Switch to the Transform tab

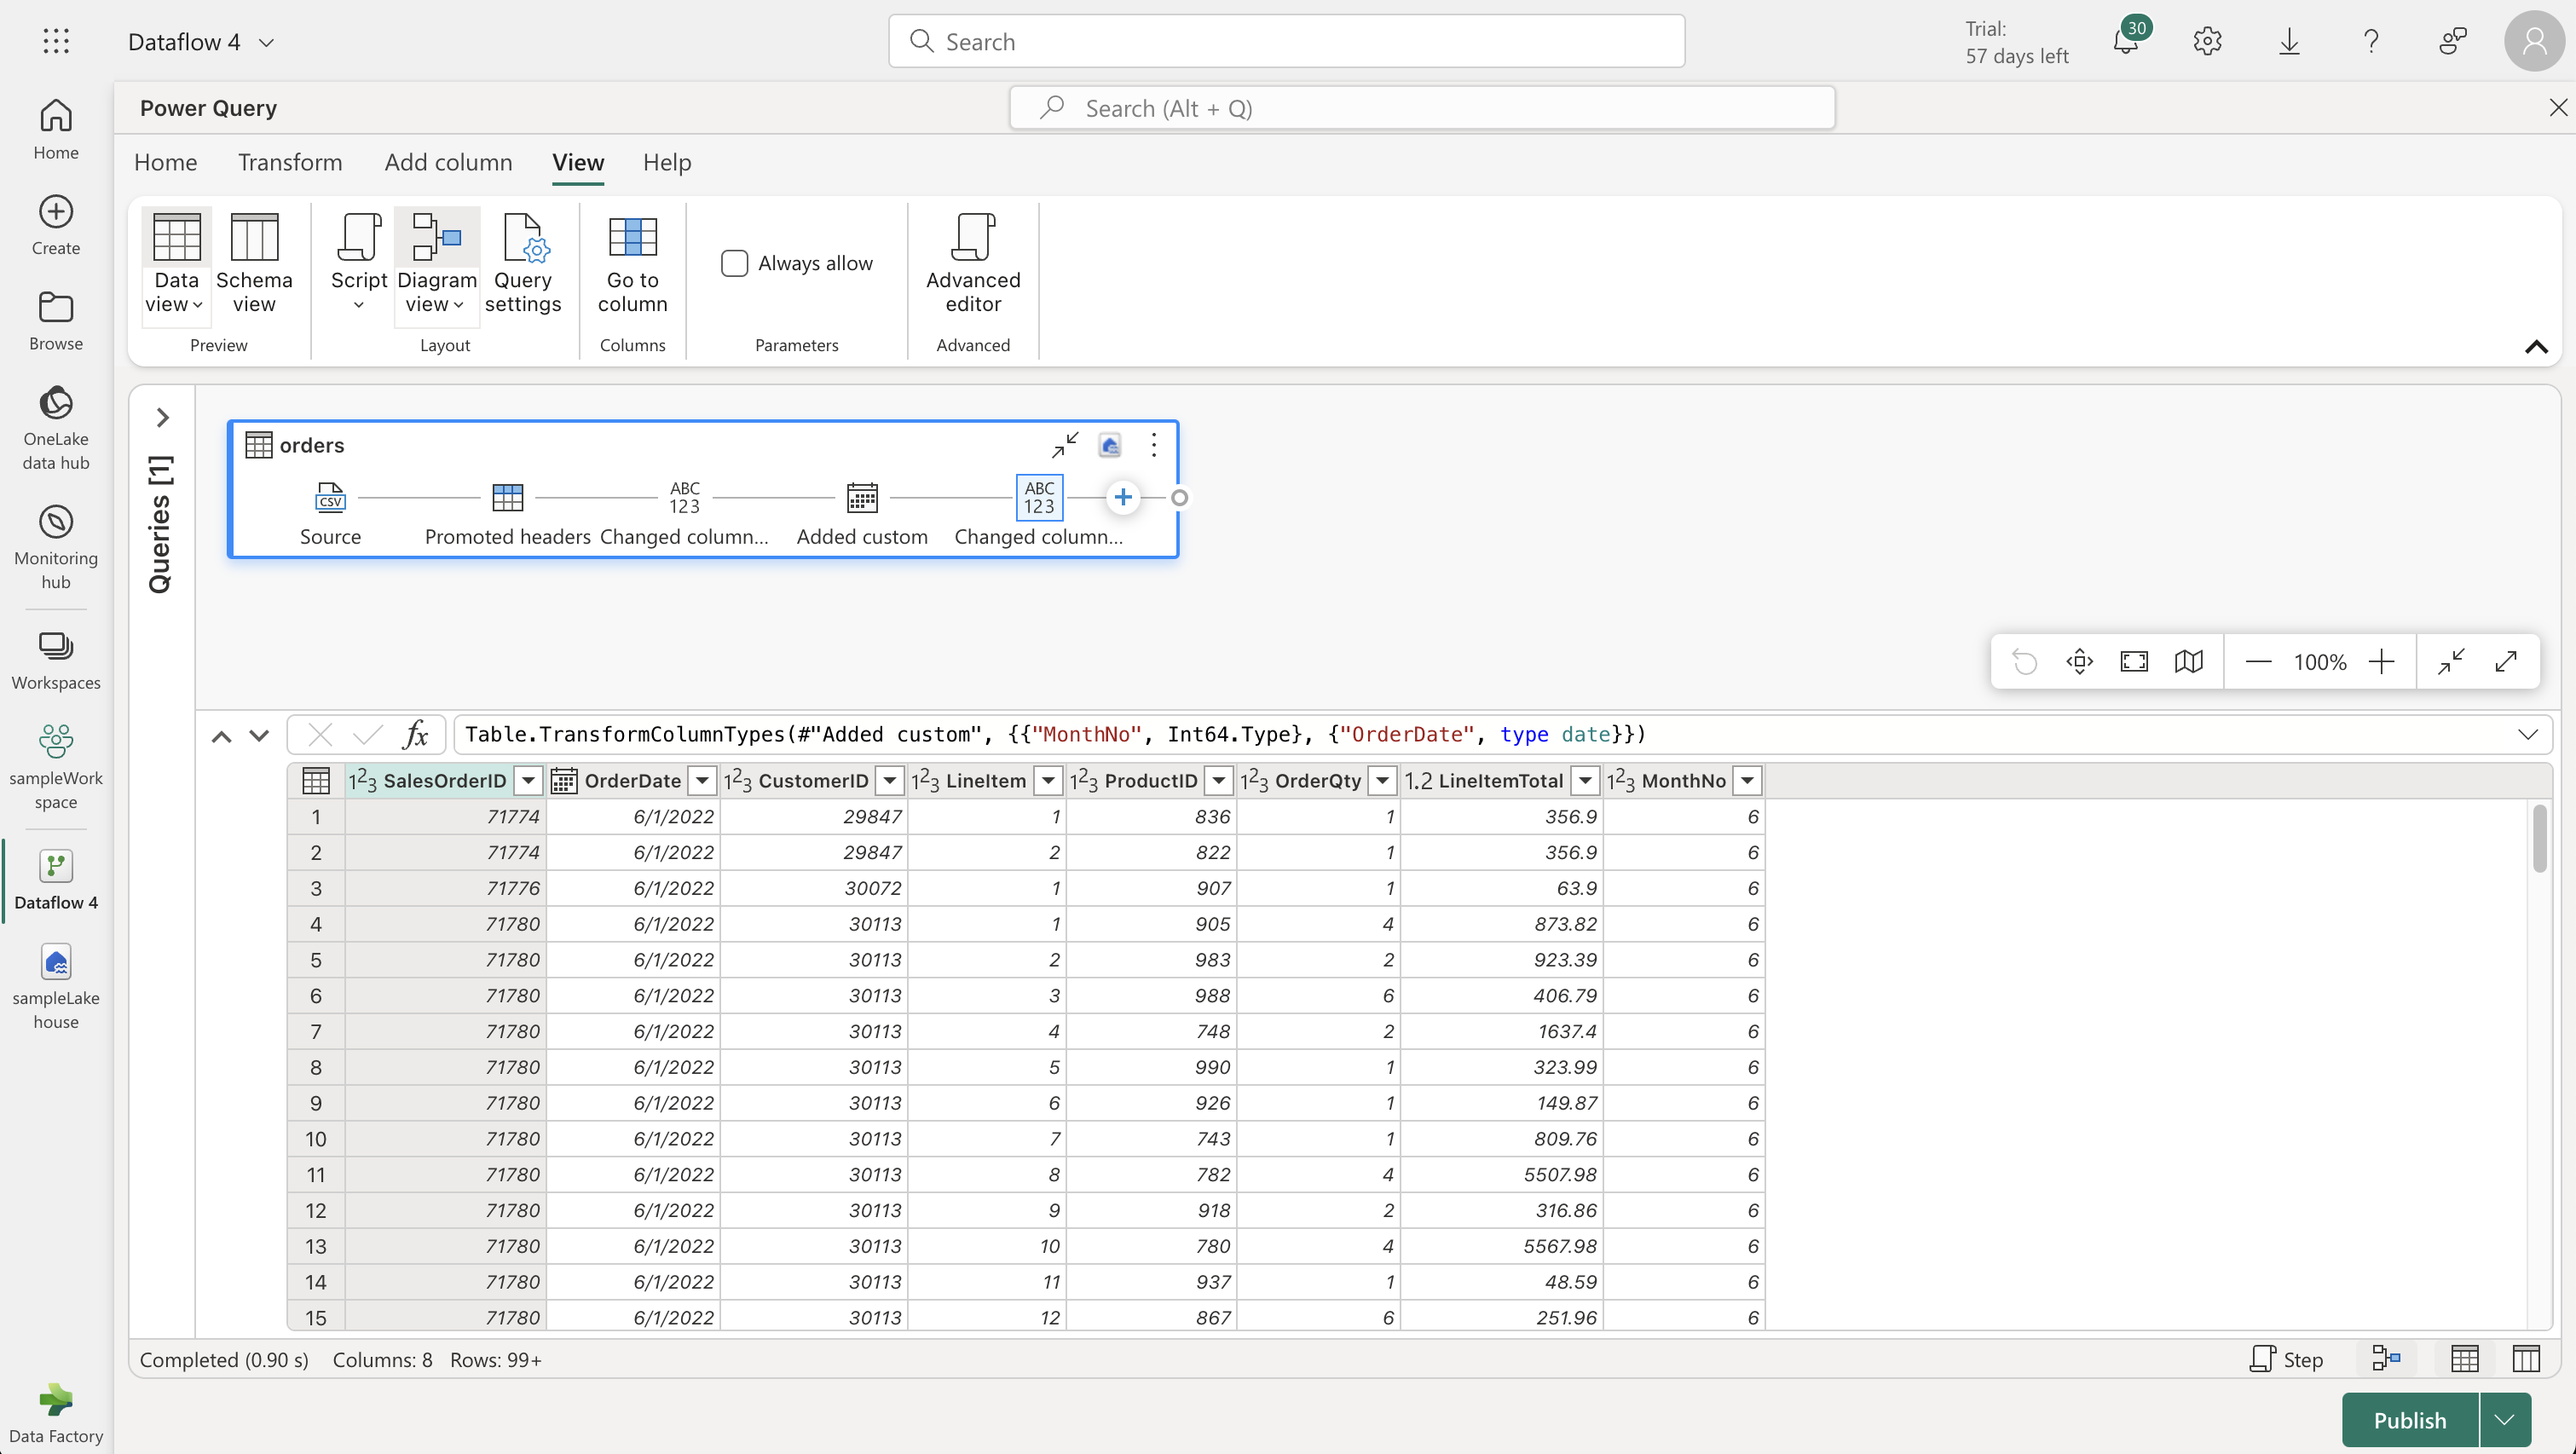point(290,162)
